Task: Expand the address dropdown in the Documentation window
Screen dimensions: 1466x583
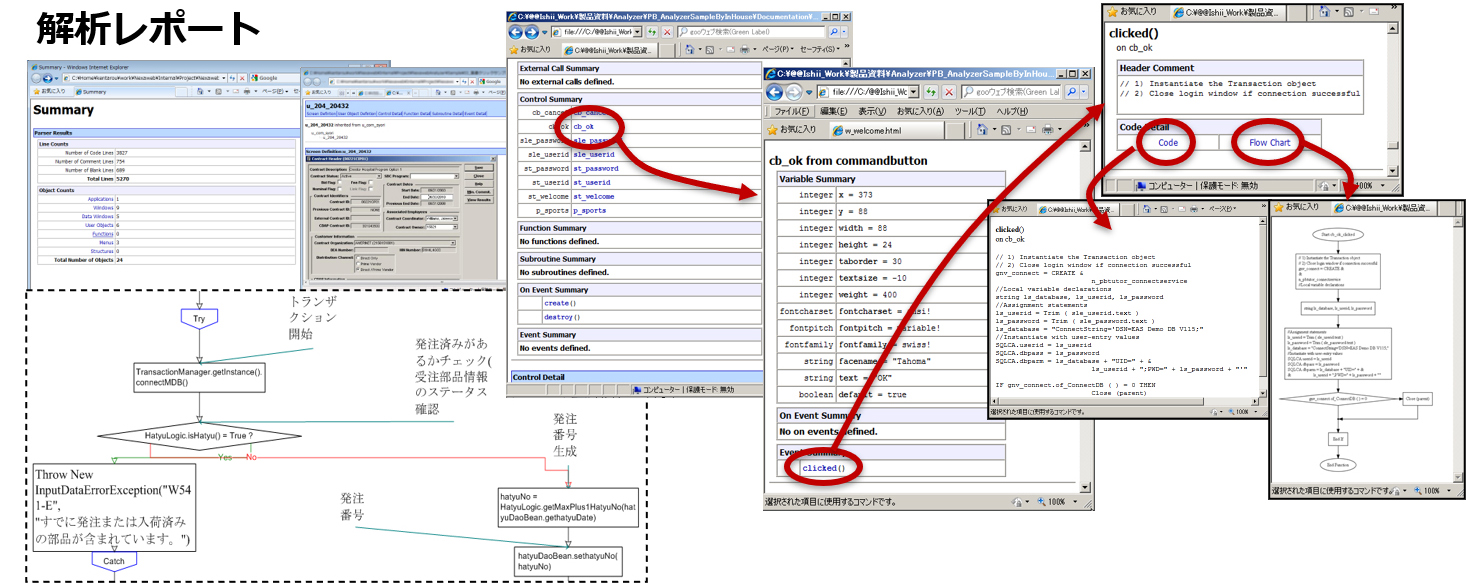Action: click(x=637, y=32)
